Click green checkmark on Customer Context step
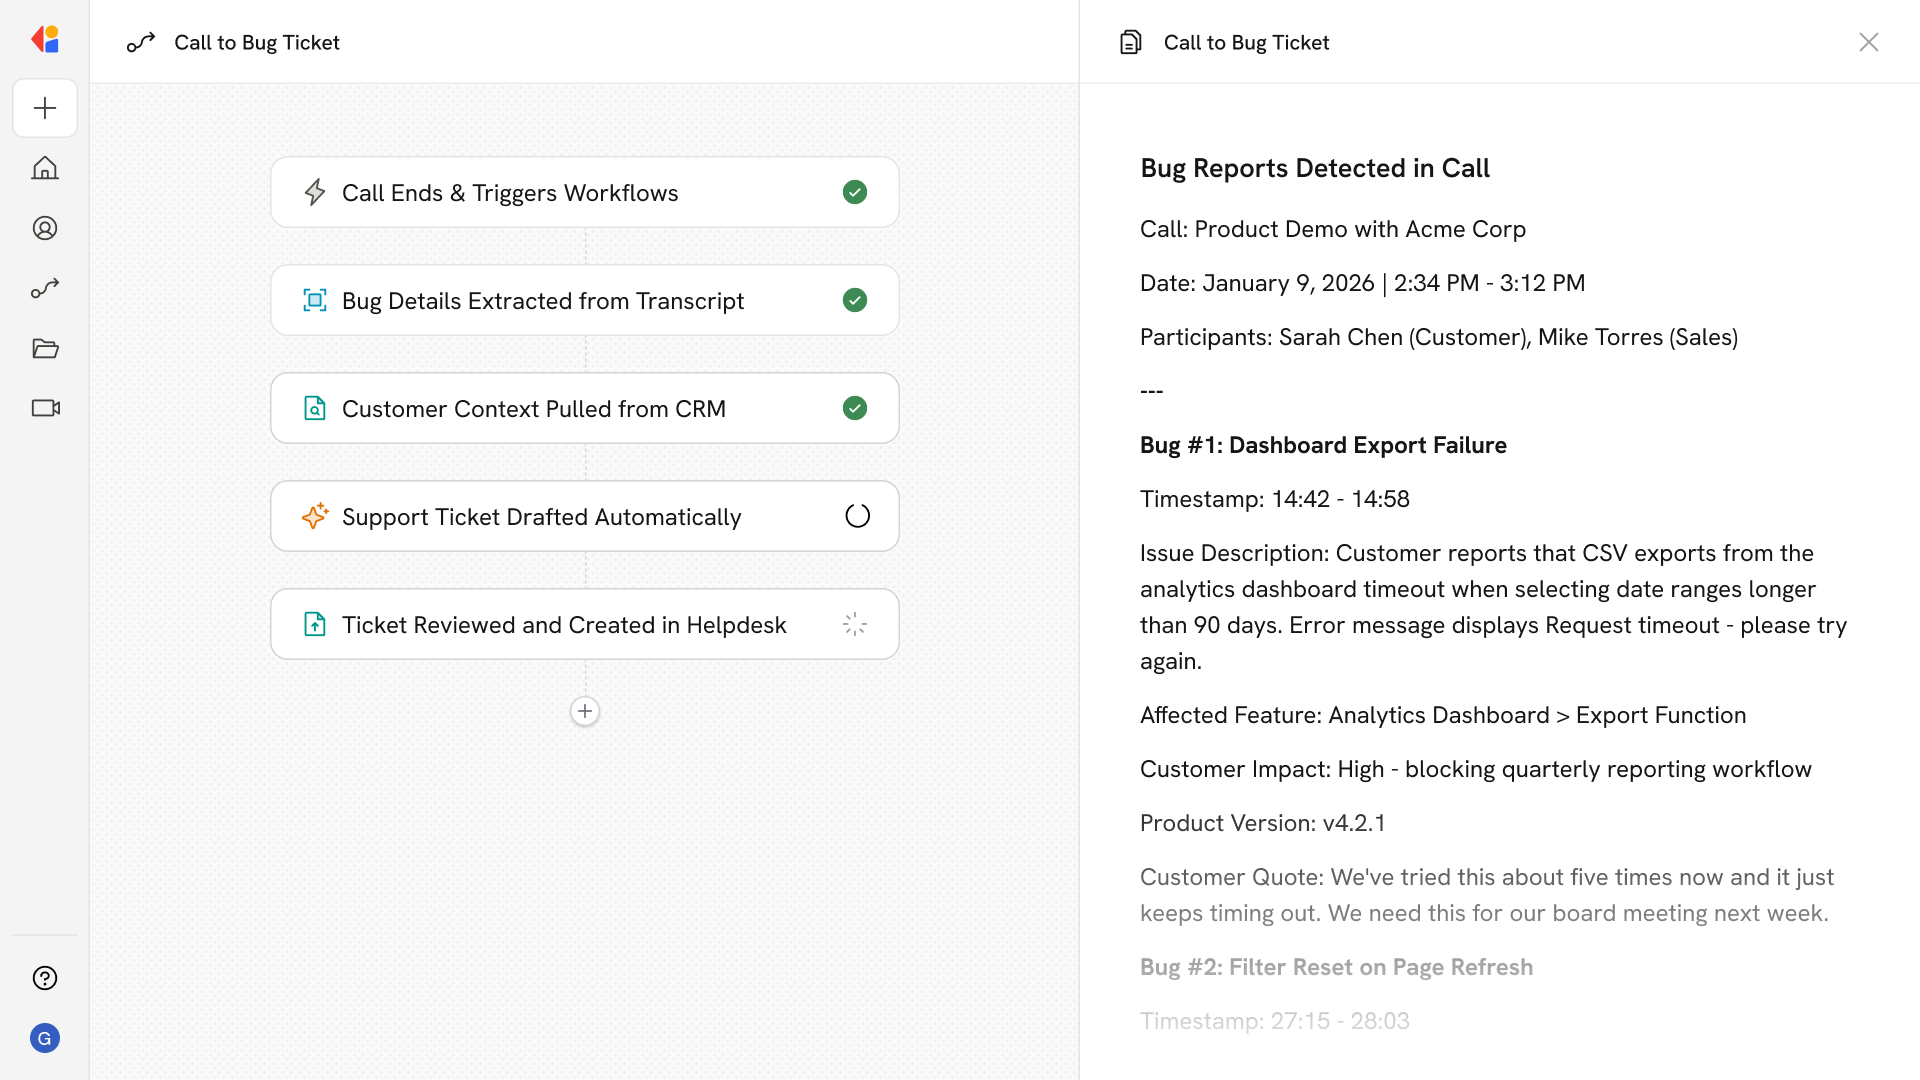Viewport: 1920px width, 1080px height. (x=855, y=408)
